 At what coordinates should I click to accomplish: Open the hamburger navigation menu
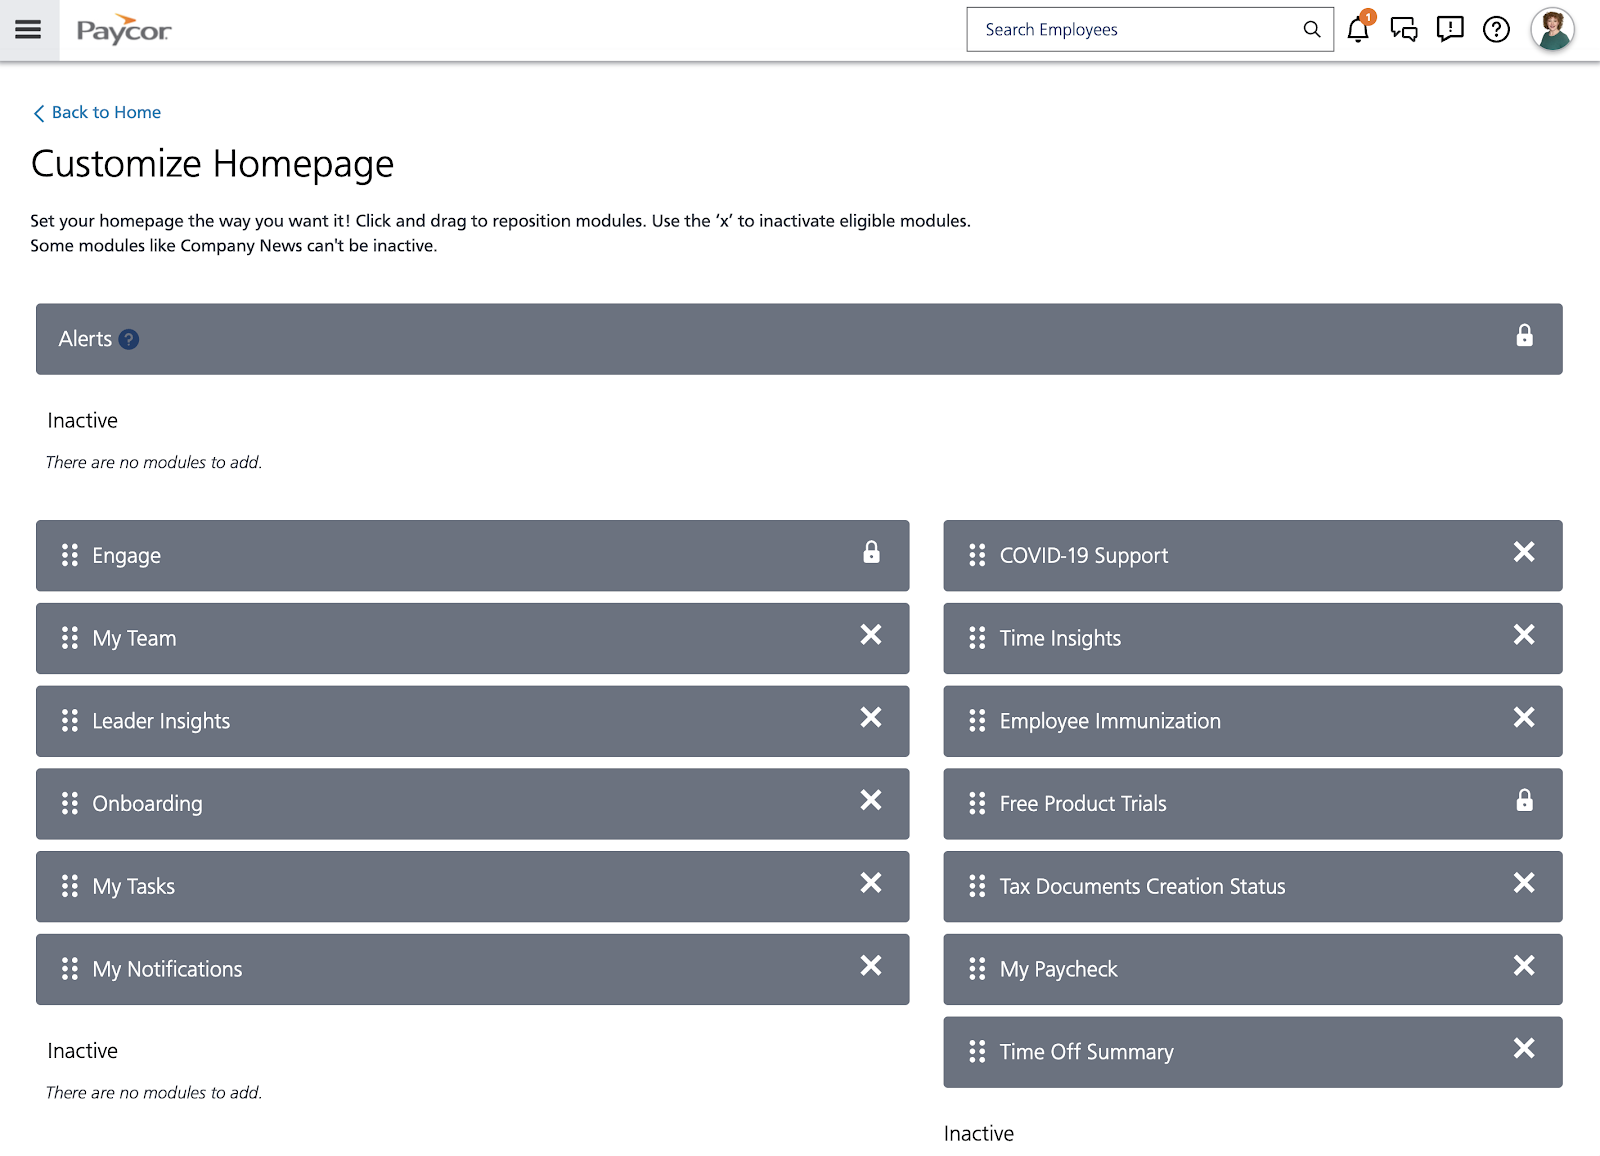tap(28, 30)
